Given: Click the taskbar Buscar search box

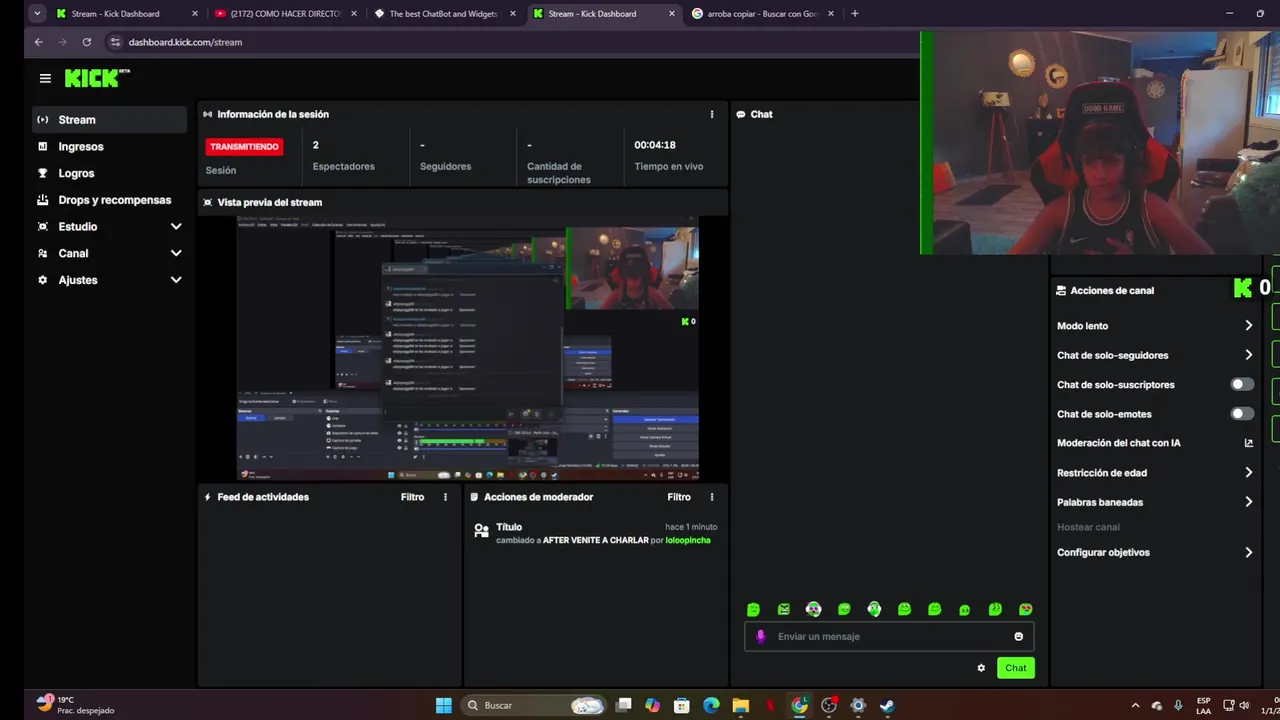Looking at the screenshot, I should [535, 705].
